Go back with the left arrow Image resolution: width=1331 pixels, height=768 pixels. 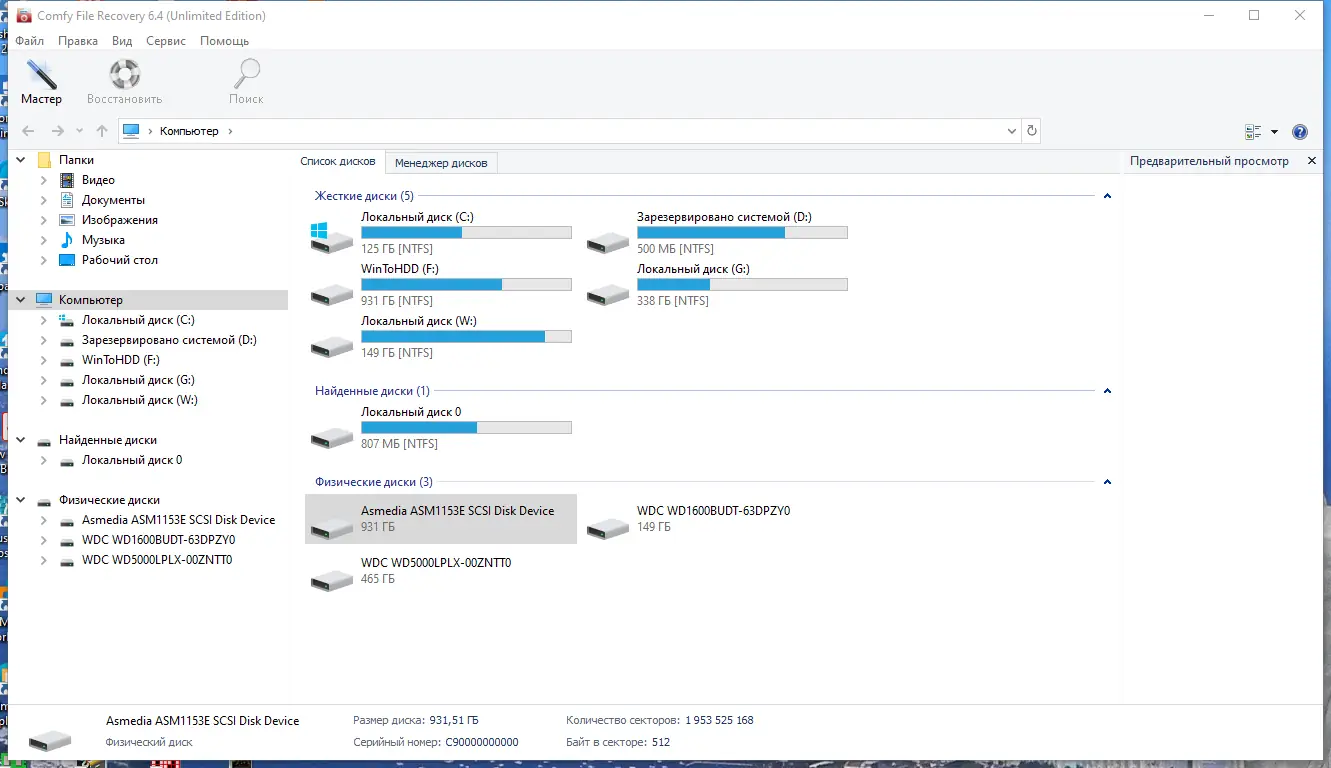(x=28, y=131)
